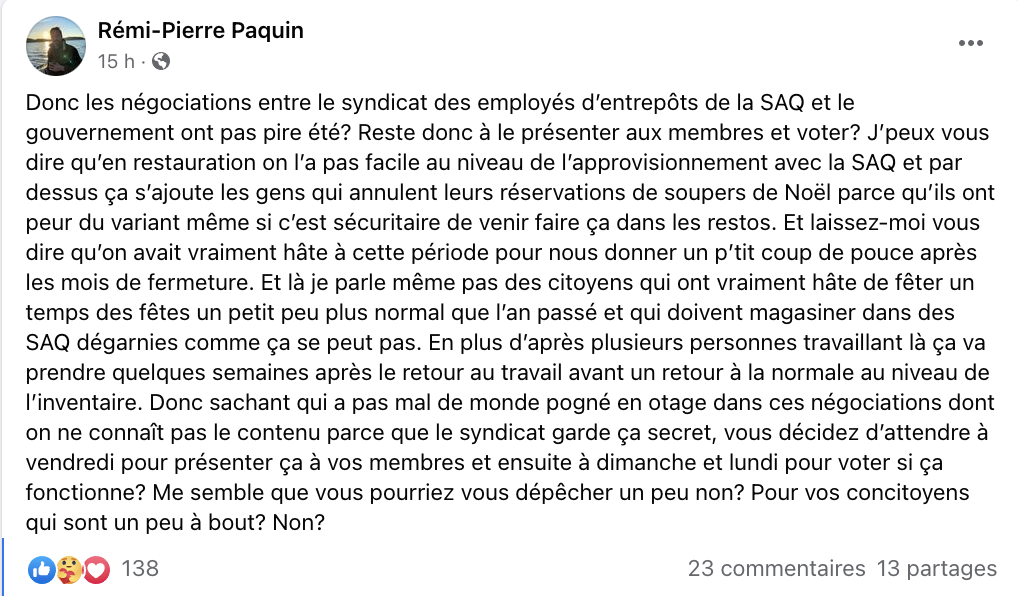Click the phrase 'fonctionne? Me semble que'

click(x=194, y=493)
